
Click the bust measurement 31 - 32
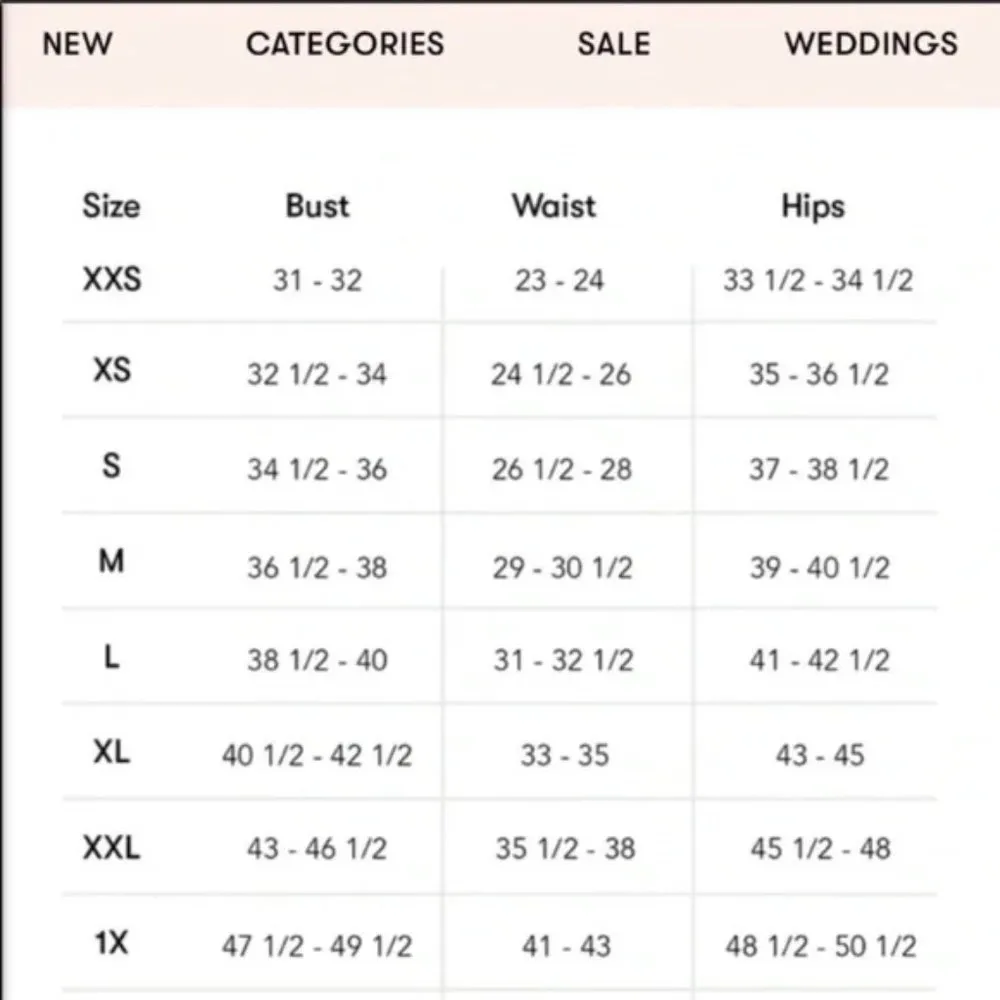(x=316, y=281)
